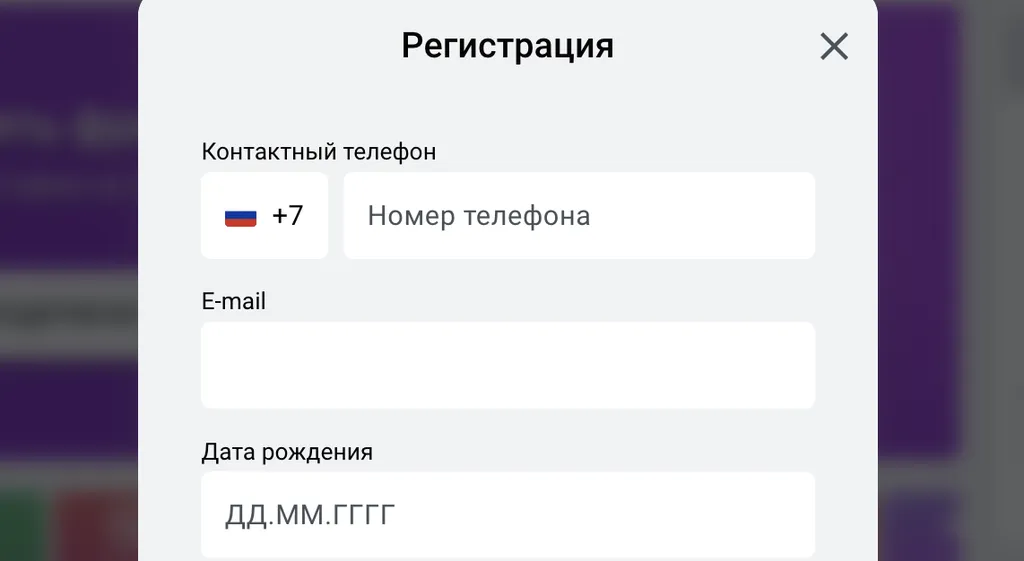Image resolution: width=1024 pixels, height=561 pixels.
Task: Click the Контактный телефон label
Action: [318, 152]
